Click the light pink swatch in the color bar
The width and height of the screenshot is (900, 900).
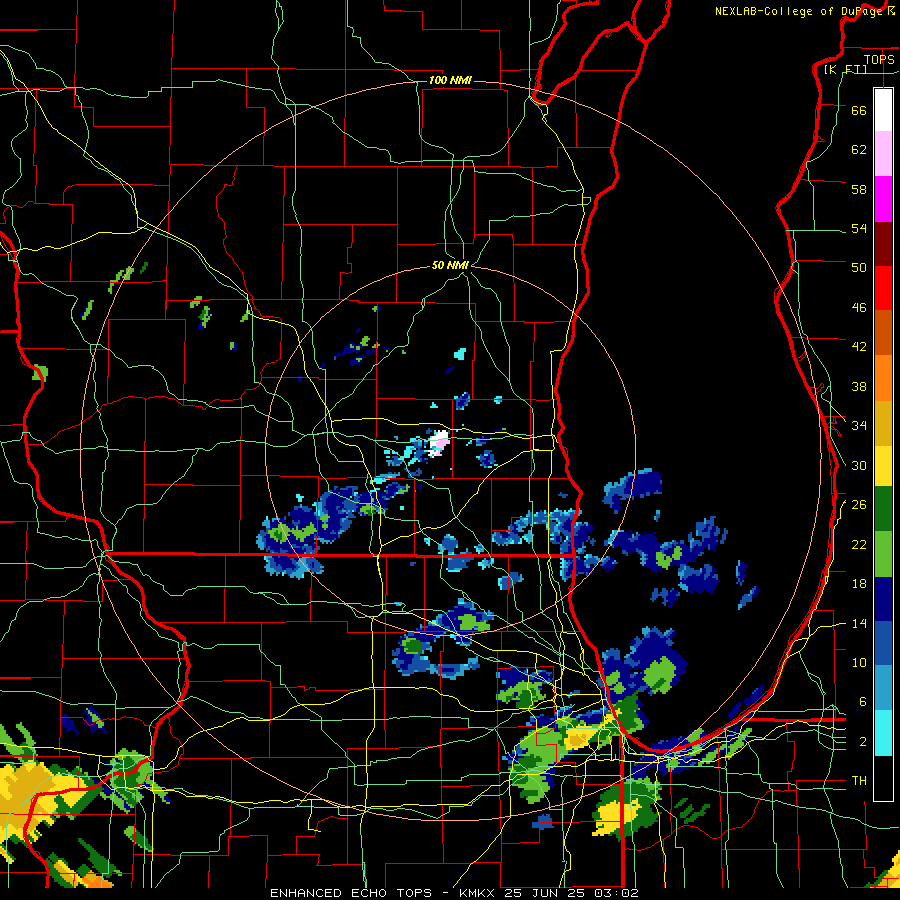pos(883,153)
